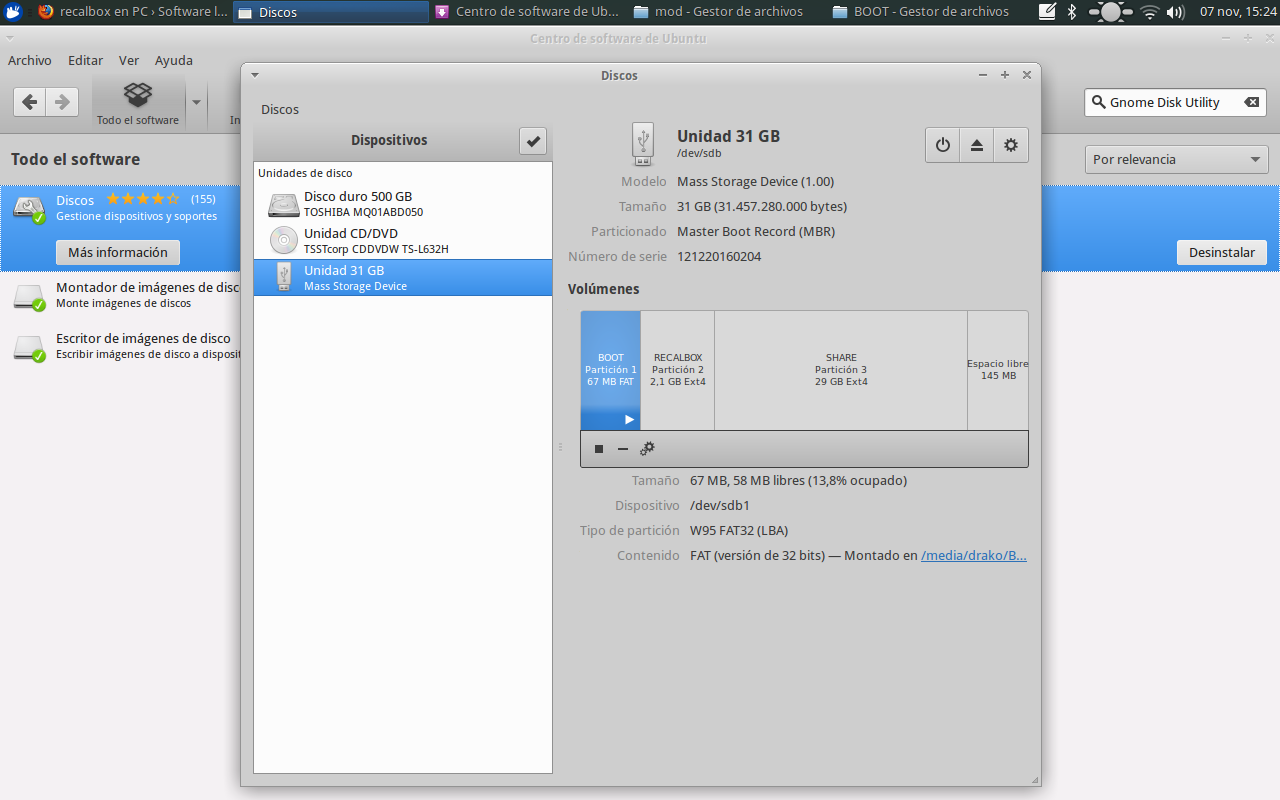The image size is (1280, 800).
Task: Open the Por relevancia sort dropdown
Action: [x=1177, y=160]
